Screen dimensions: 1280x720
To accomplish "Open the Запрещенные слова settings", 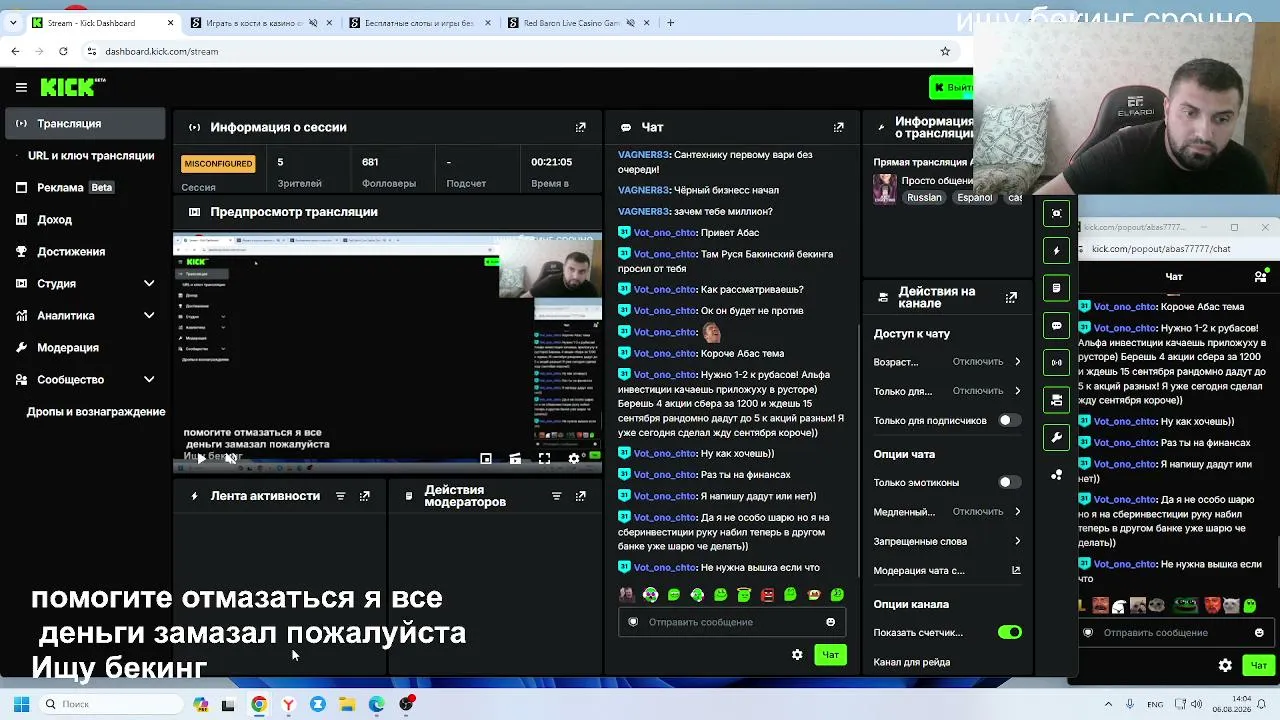I will pyautogui.click(x=947, y=541).
